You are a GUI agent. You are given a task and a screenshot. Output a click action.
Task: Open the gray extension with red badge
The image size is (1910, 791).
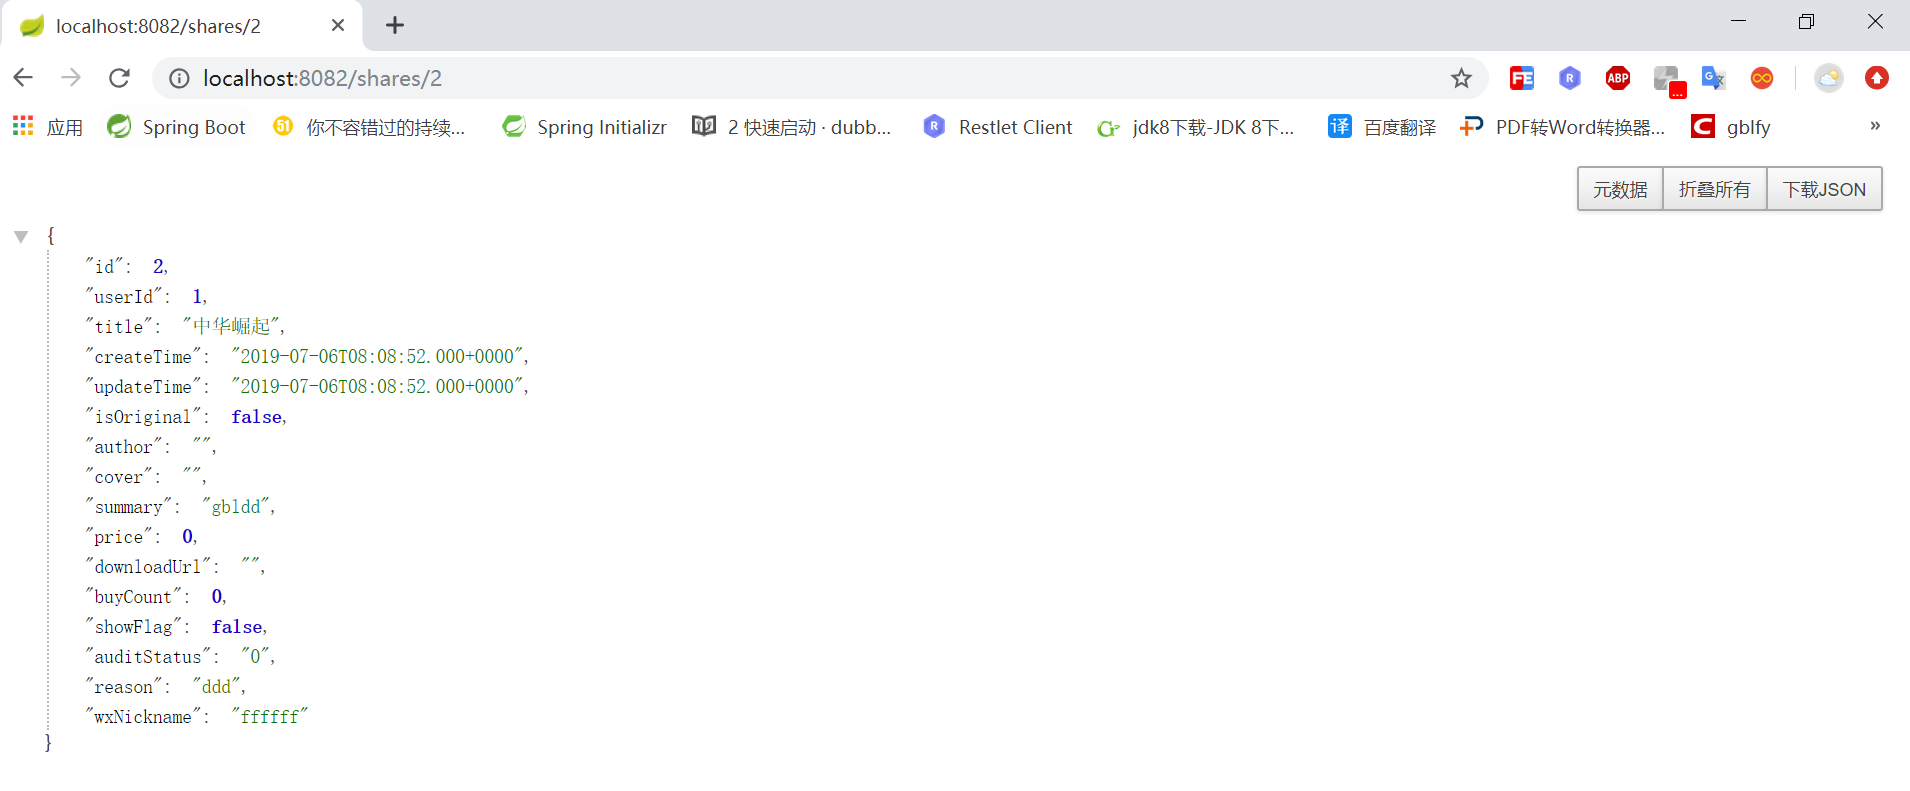point(1669,80)
